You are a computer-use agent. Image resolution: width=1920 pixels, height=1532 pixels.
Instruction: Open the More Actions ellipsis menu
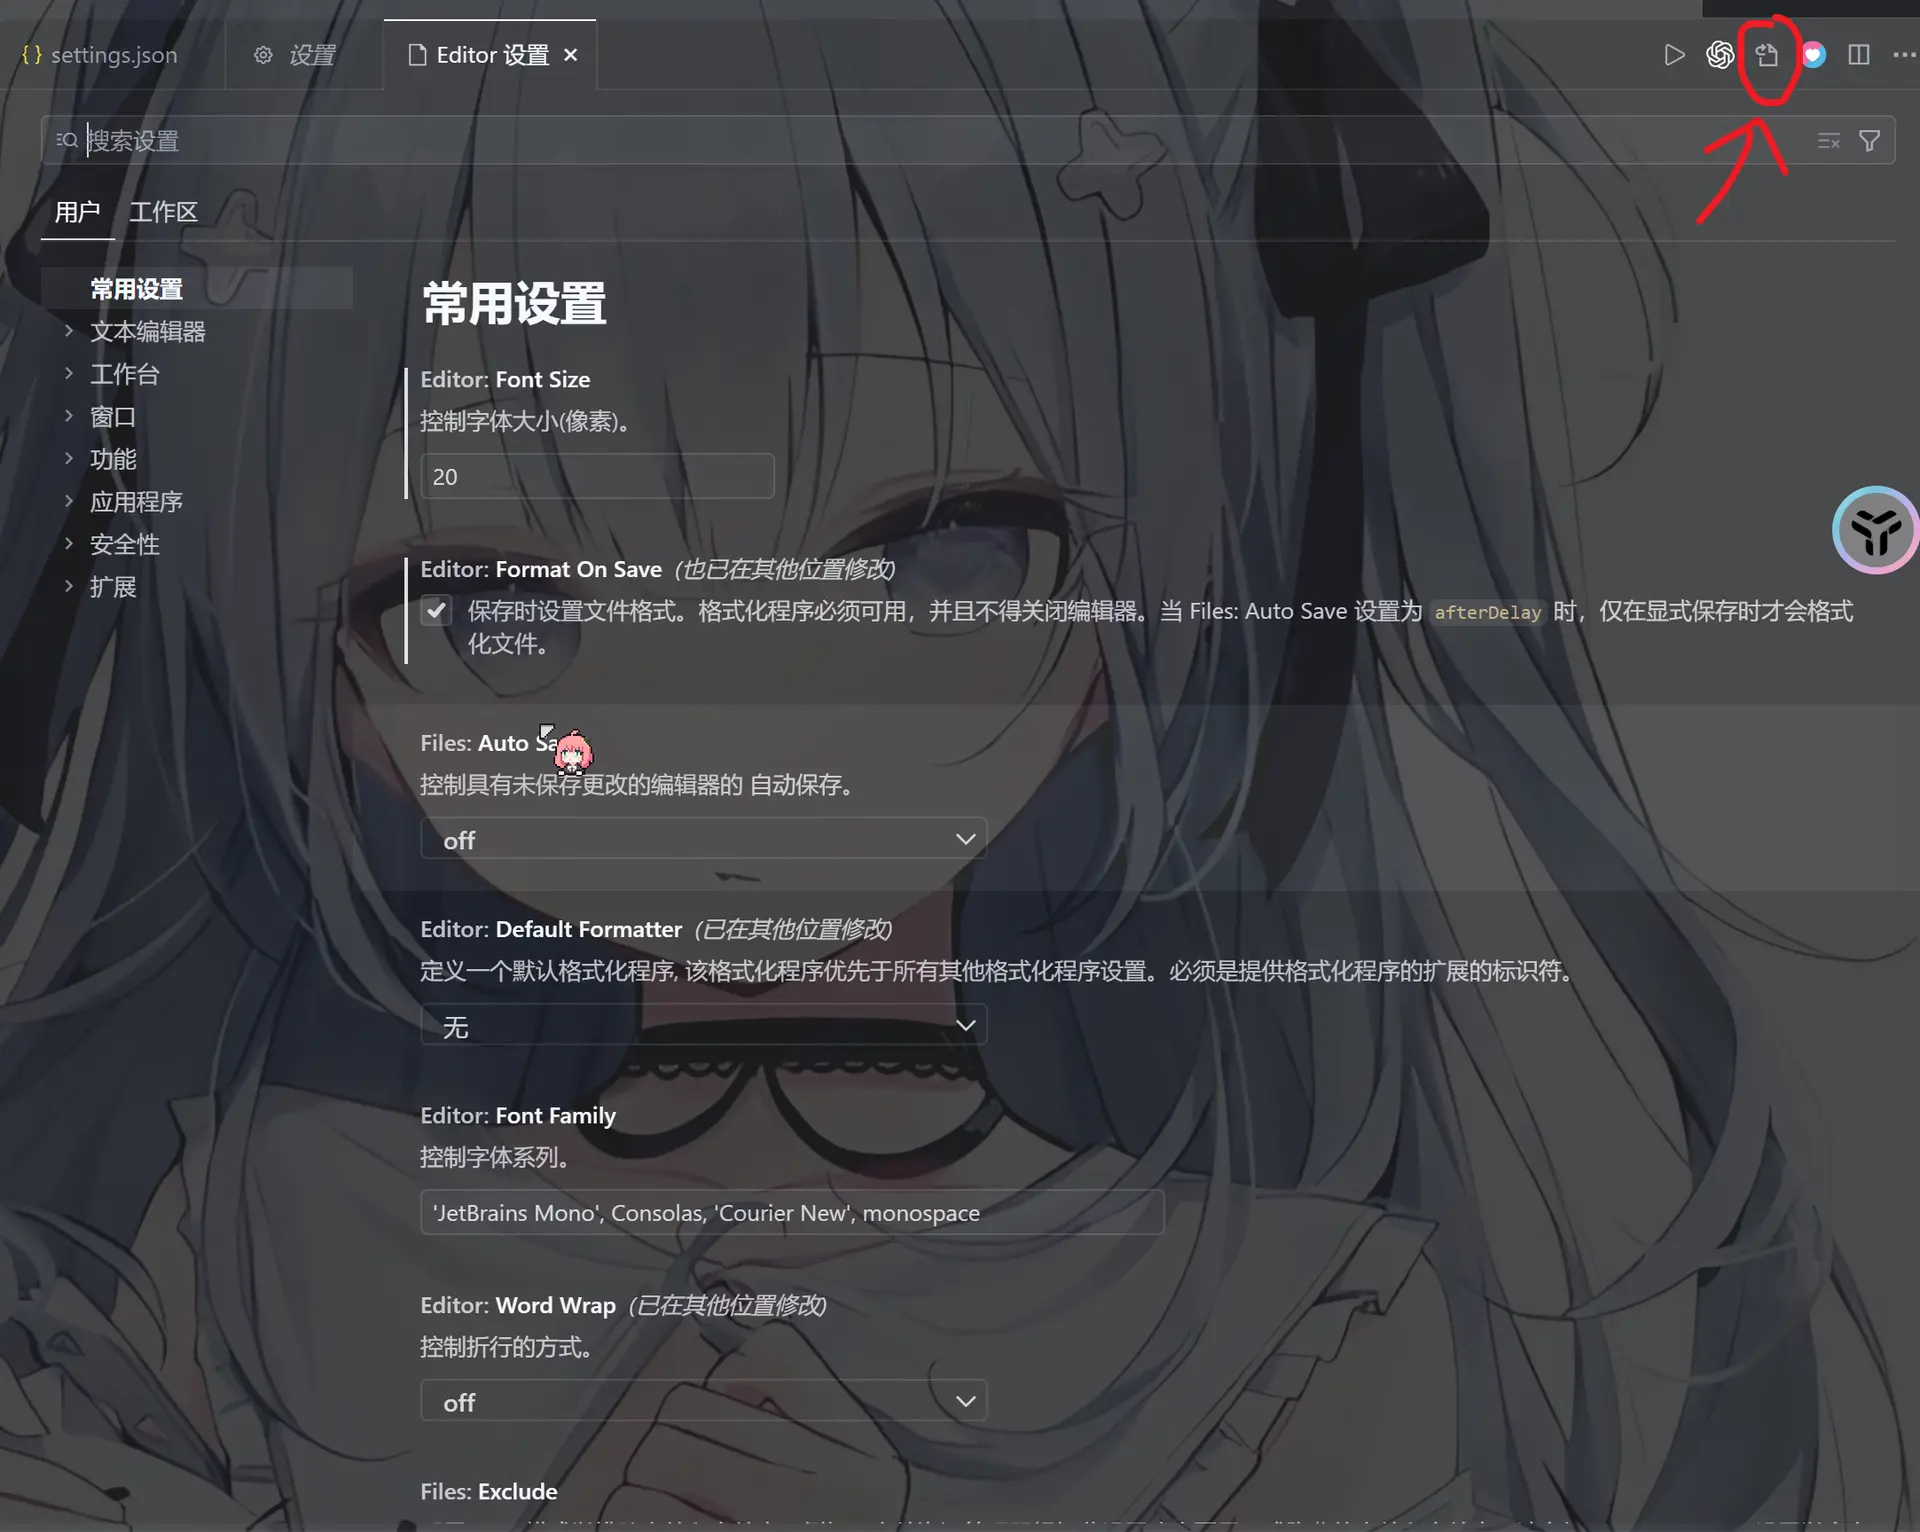1904,55
